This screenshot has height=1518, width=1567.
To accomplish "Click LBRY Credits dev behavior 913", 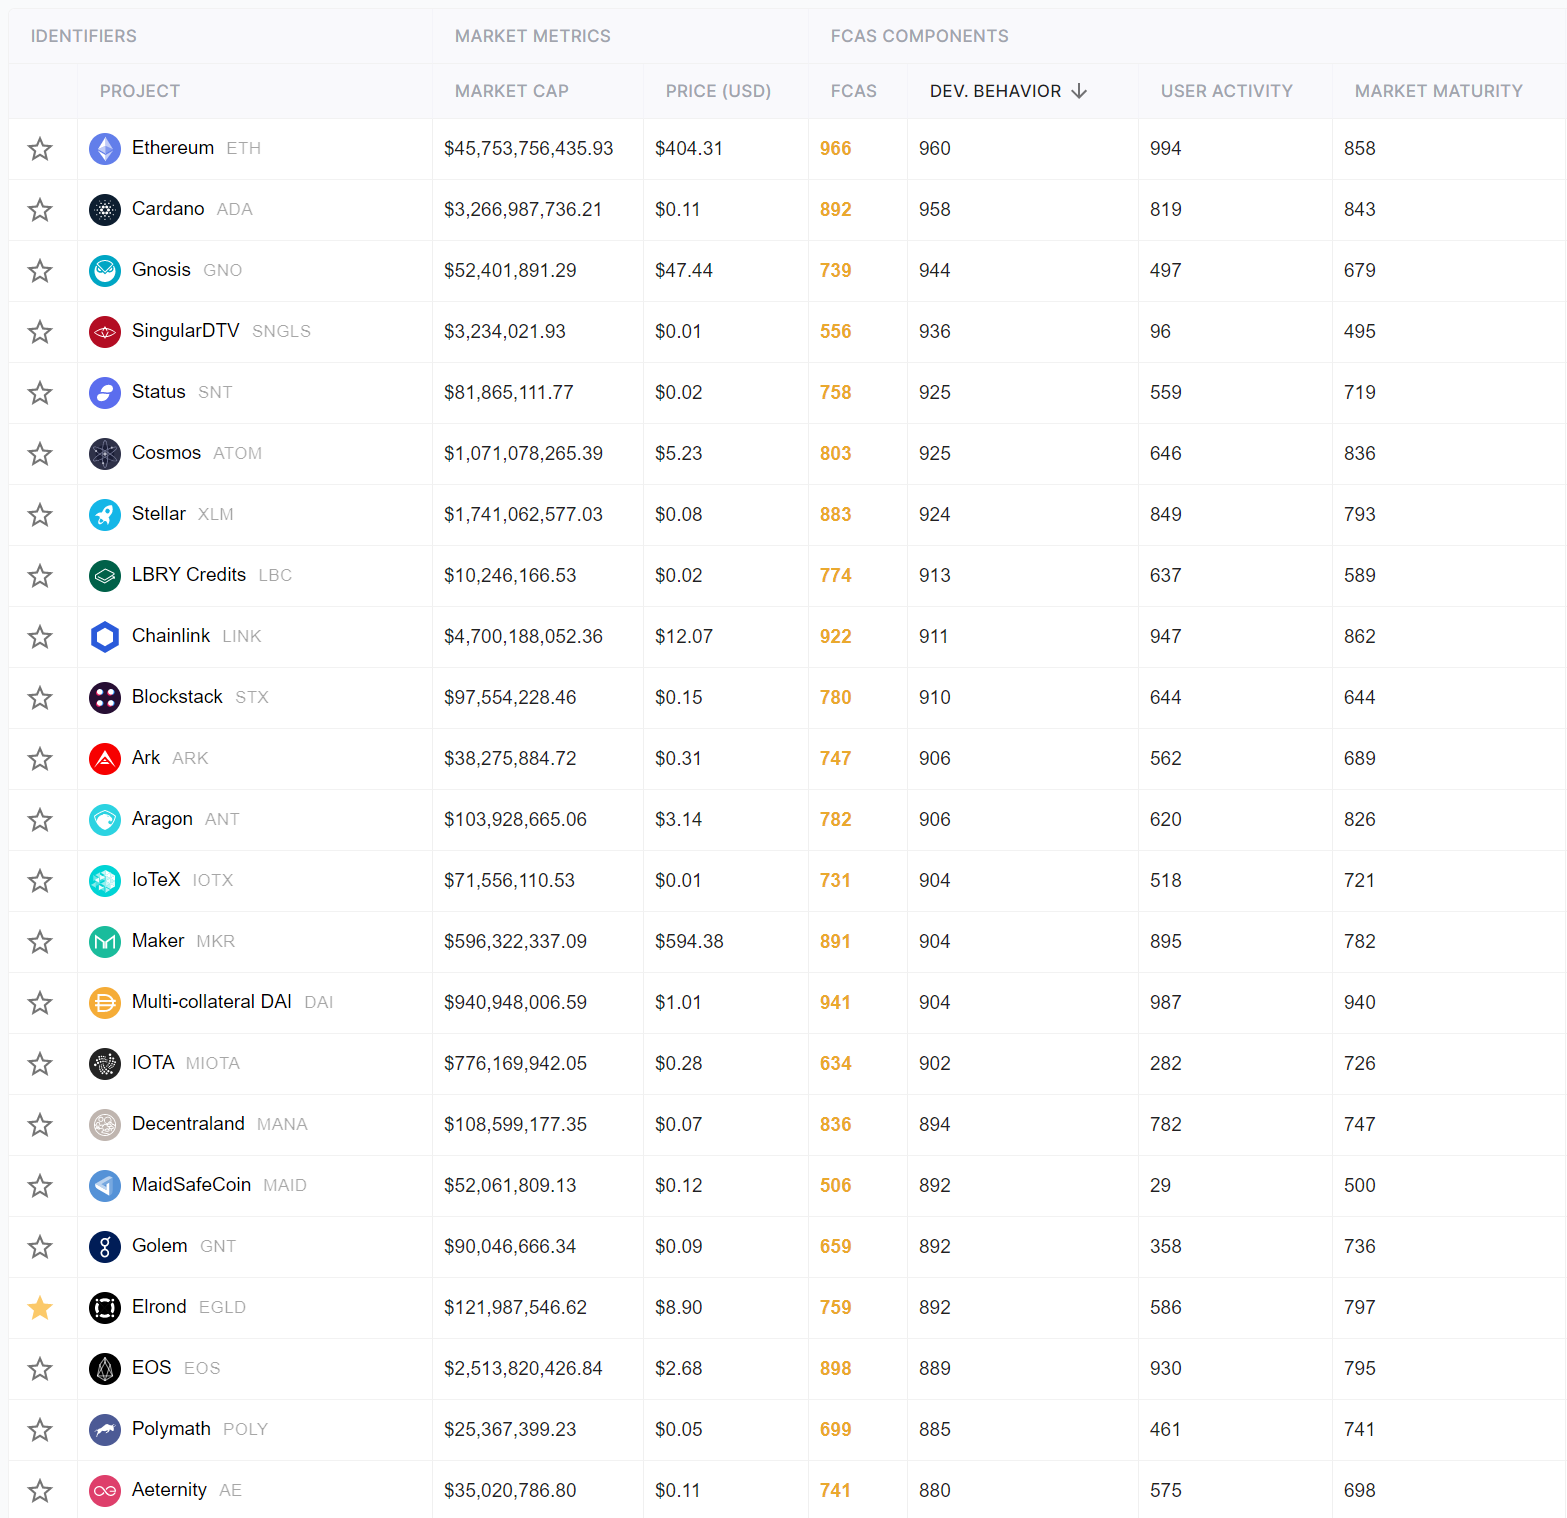I will [x=935, y=576].
